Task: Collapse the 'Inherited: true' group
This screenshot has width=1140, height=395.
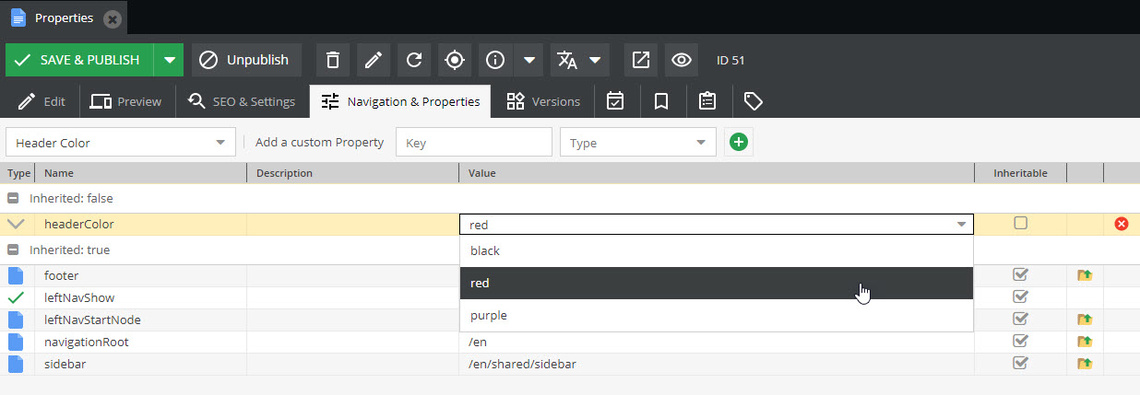Action: [x=13, y=250]
